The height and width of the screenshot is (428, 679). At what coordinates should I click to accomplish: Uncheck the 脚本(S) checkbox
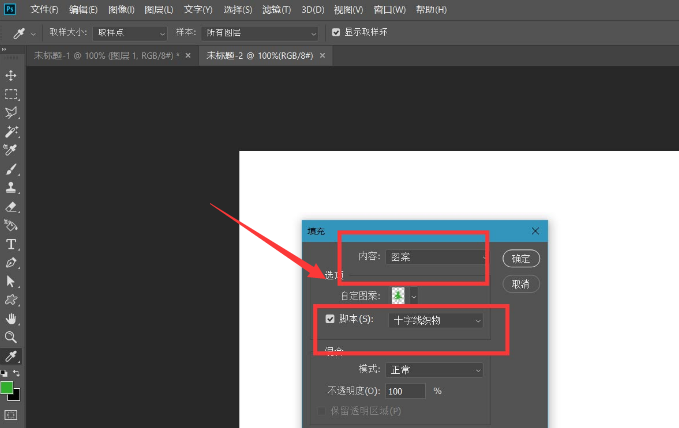pos(330,319)
